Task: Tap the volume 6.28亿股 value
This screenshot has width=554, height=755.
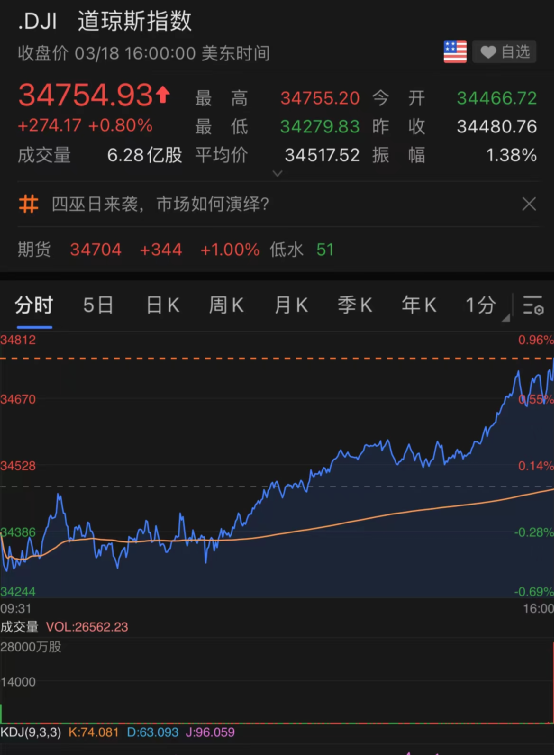Action: click(144, 155)
